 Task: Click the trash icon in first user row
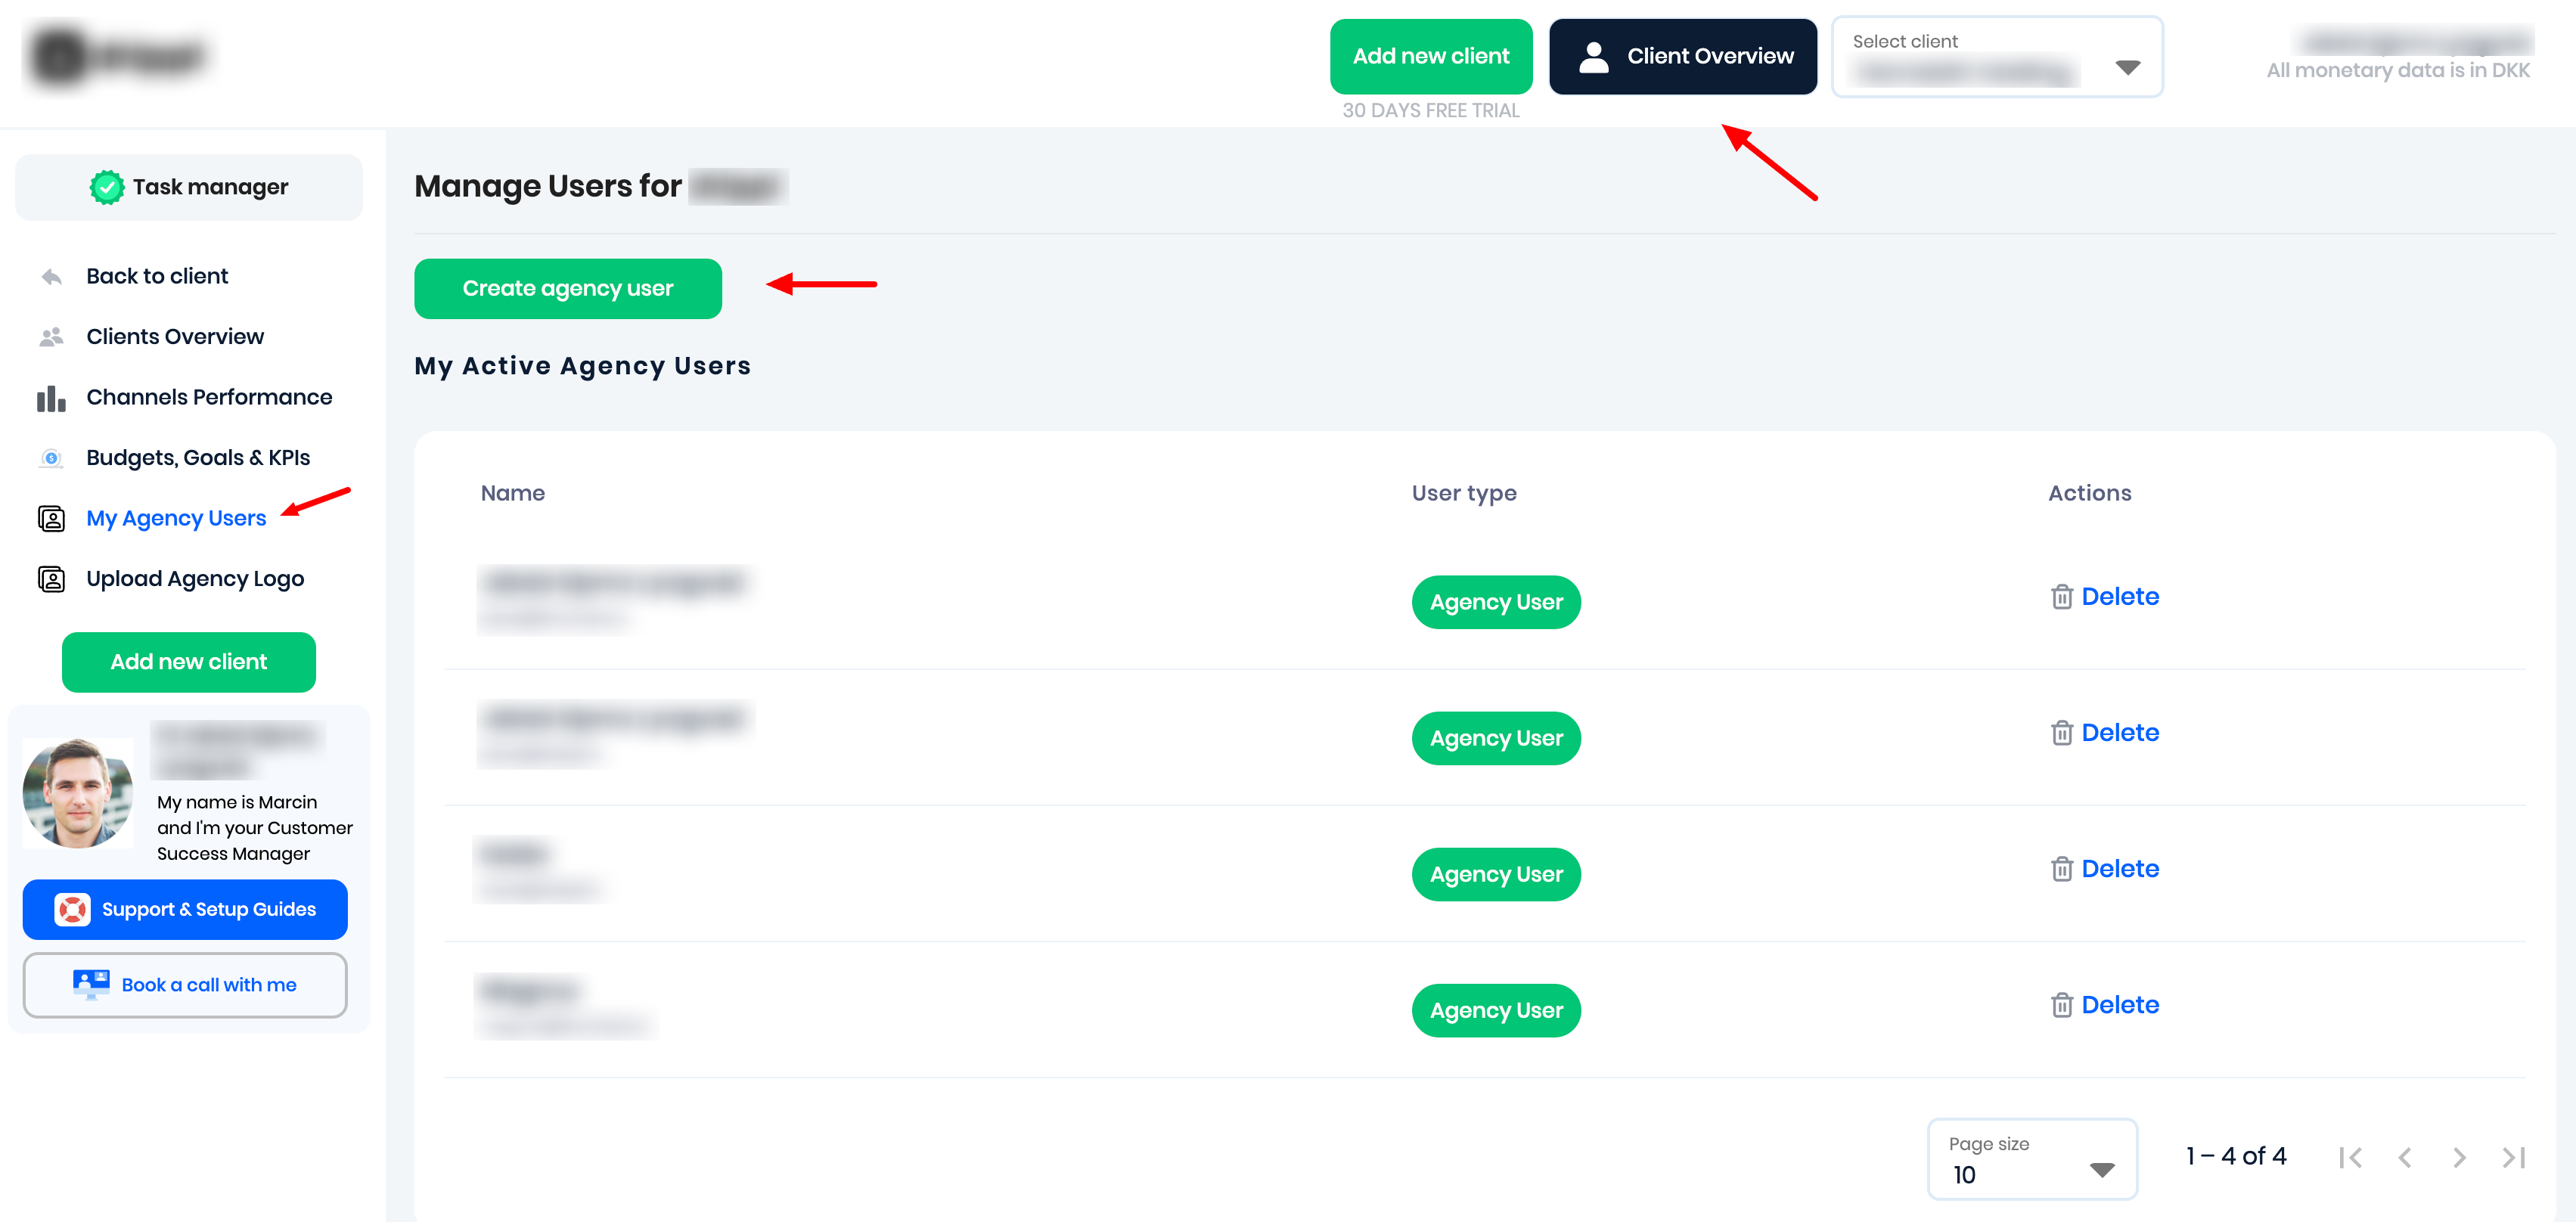(2061, 597)
